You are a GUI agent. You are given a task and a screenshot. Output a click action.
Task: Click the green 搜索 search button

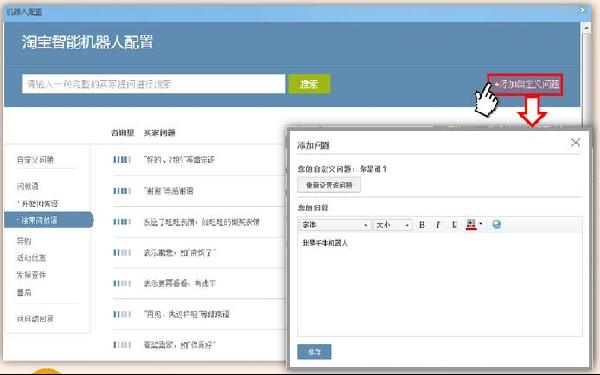(309, 84)
